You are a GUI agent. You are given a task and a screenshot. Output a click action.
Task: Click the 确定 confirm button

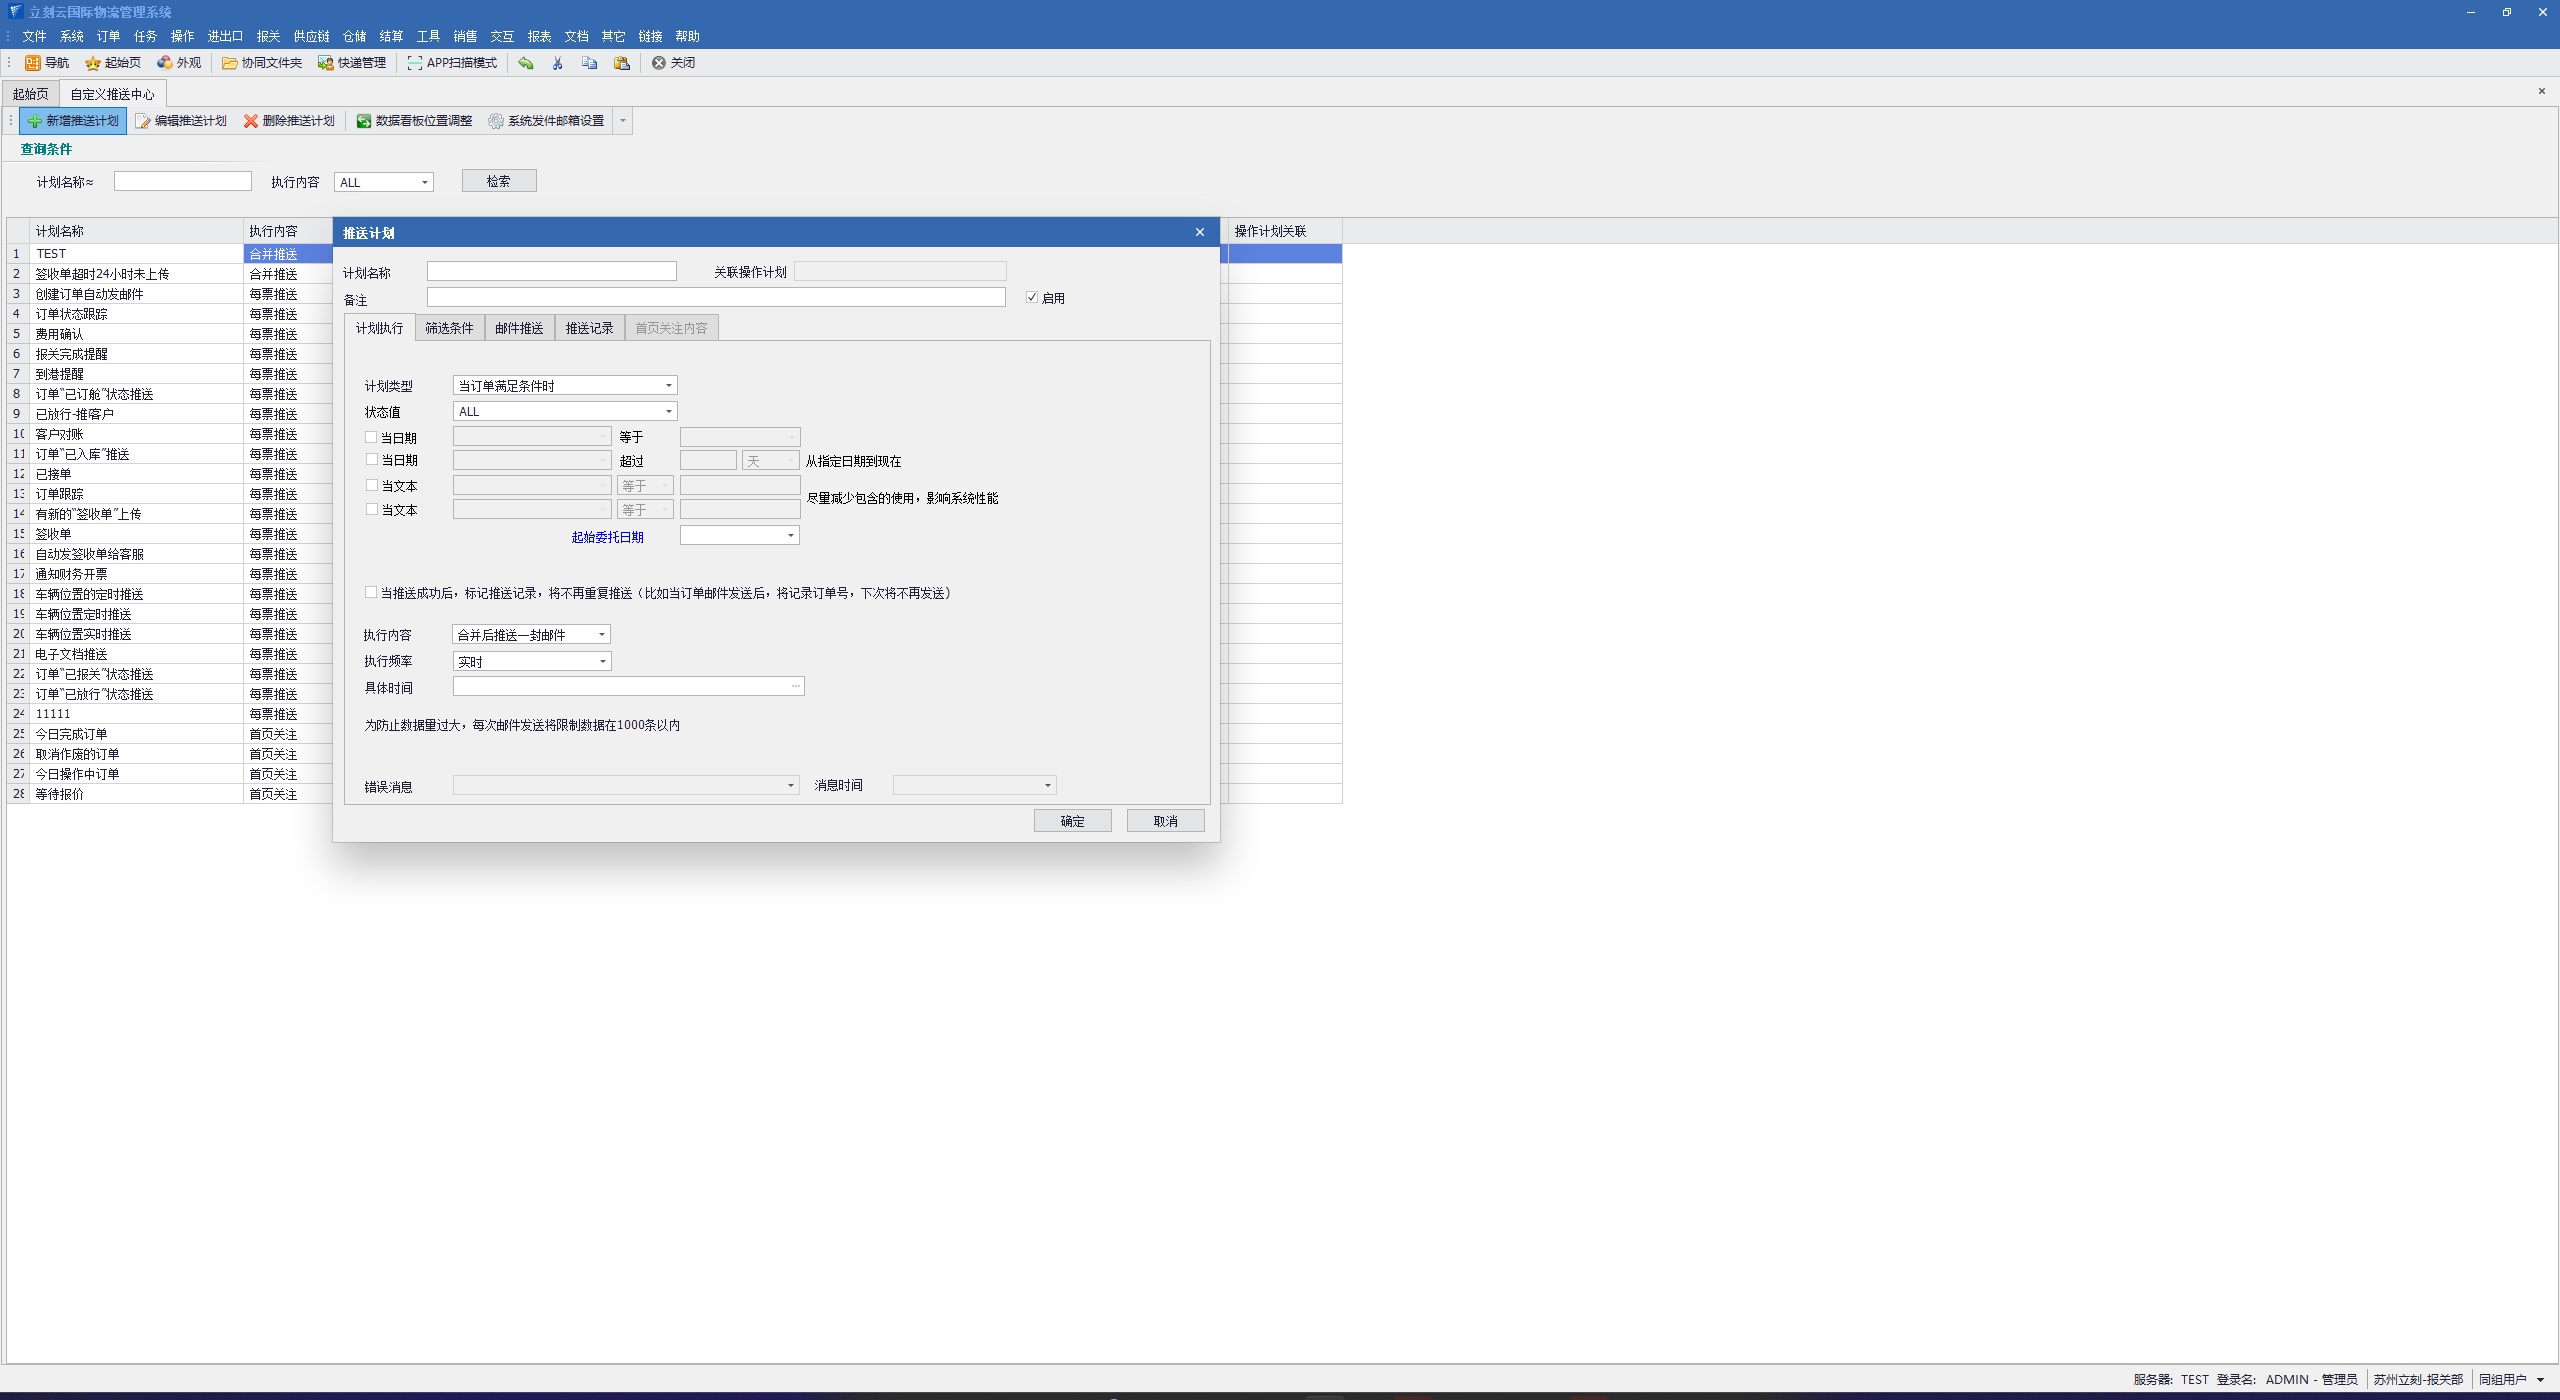(x=1072, y=821)
